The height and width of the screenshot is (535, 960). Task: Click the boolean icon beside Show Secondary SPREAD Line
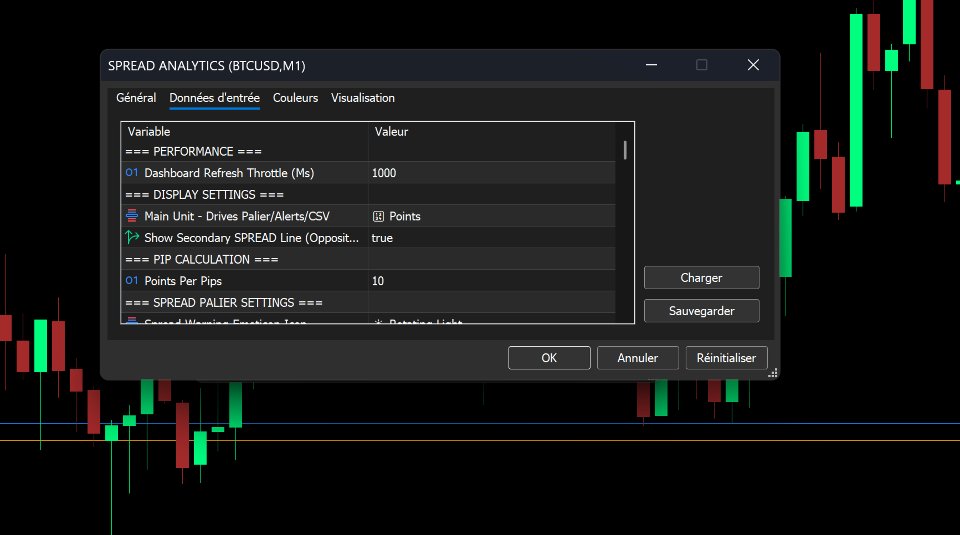[x=132, y=237]
